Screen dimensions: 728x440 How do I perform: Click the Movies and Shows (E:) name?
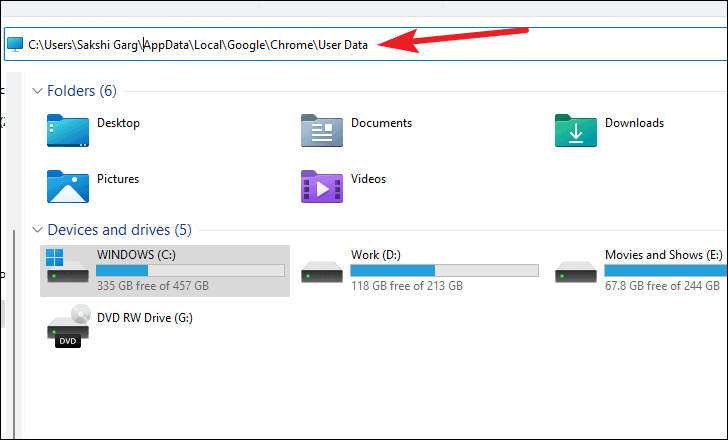click(x=664, y=255)
